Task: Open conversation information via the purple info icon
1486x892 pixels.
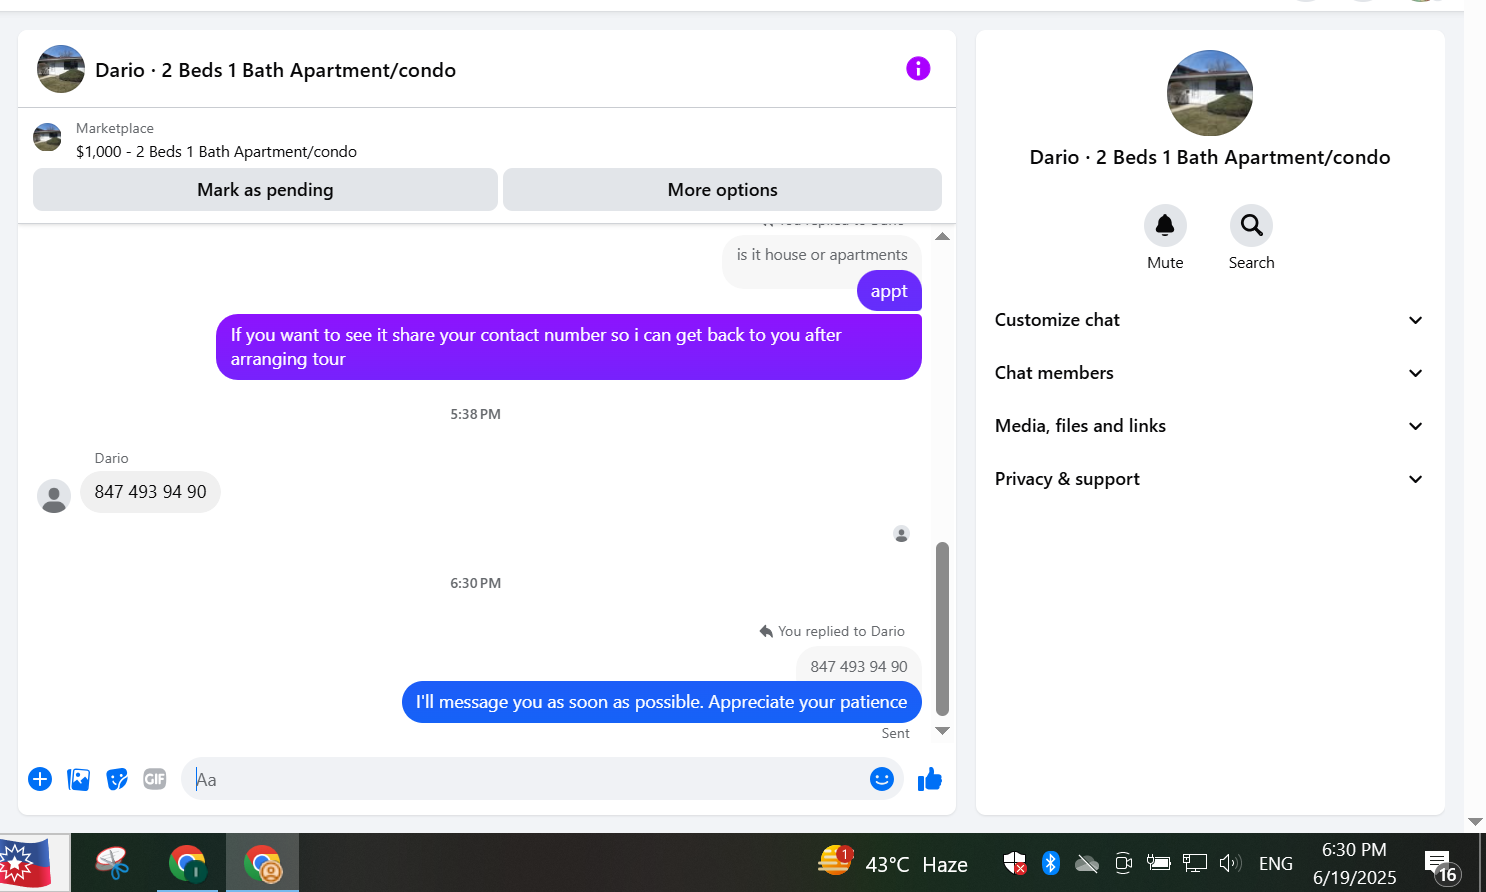Action: click(x=918, y=68)
